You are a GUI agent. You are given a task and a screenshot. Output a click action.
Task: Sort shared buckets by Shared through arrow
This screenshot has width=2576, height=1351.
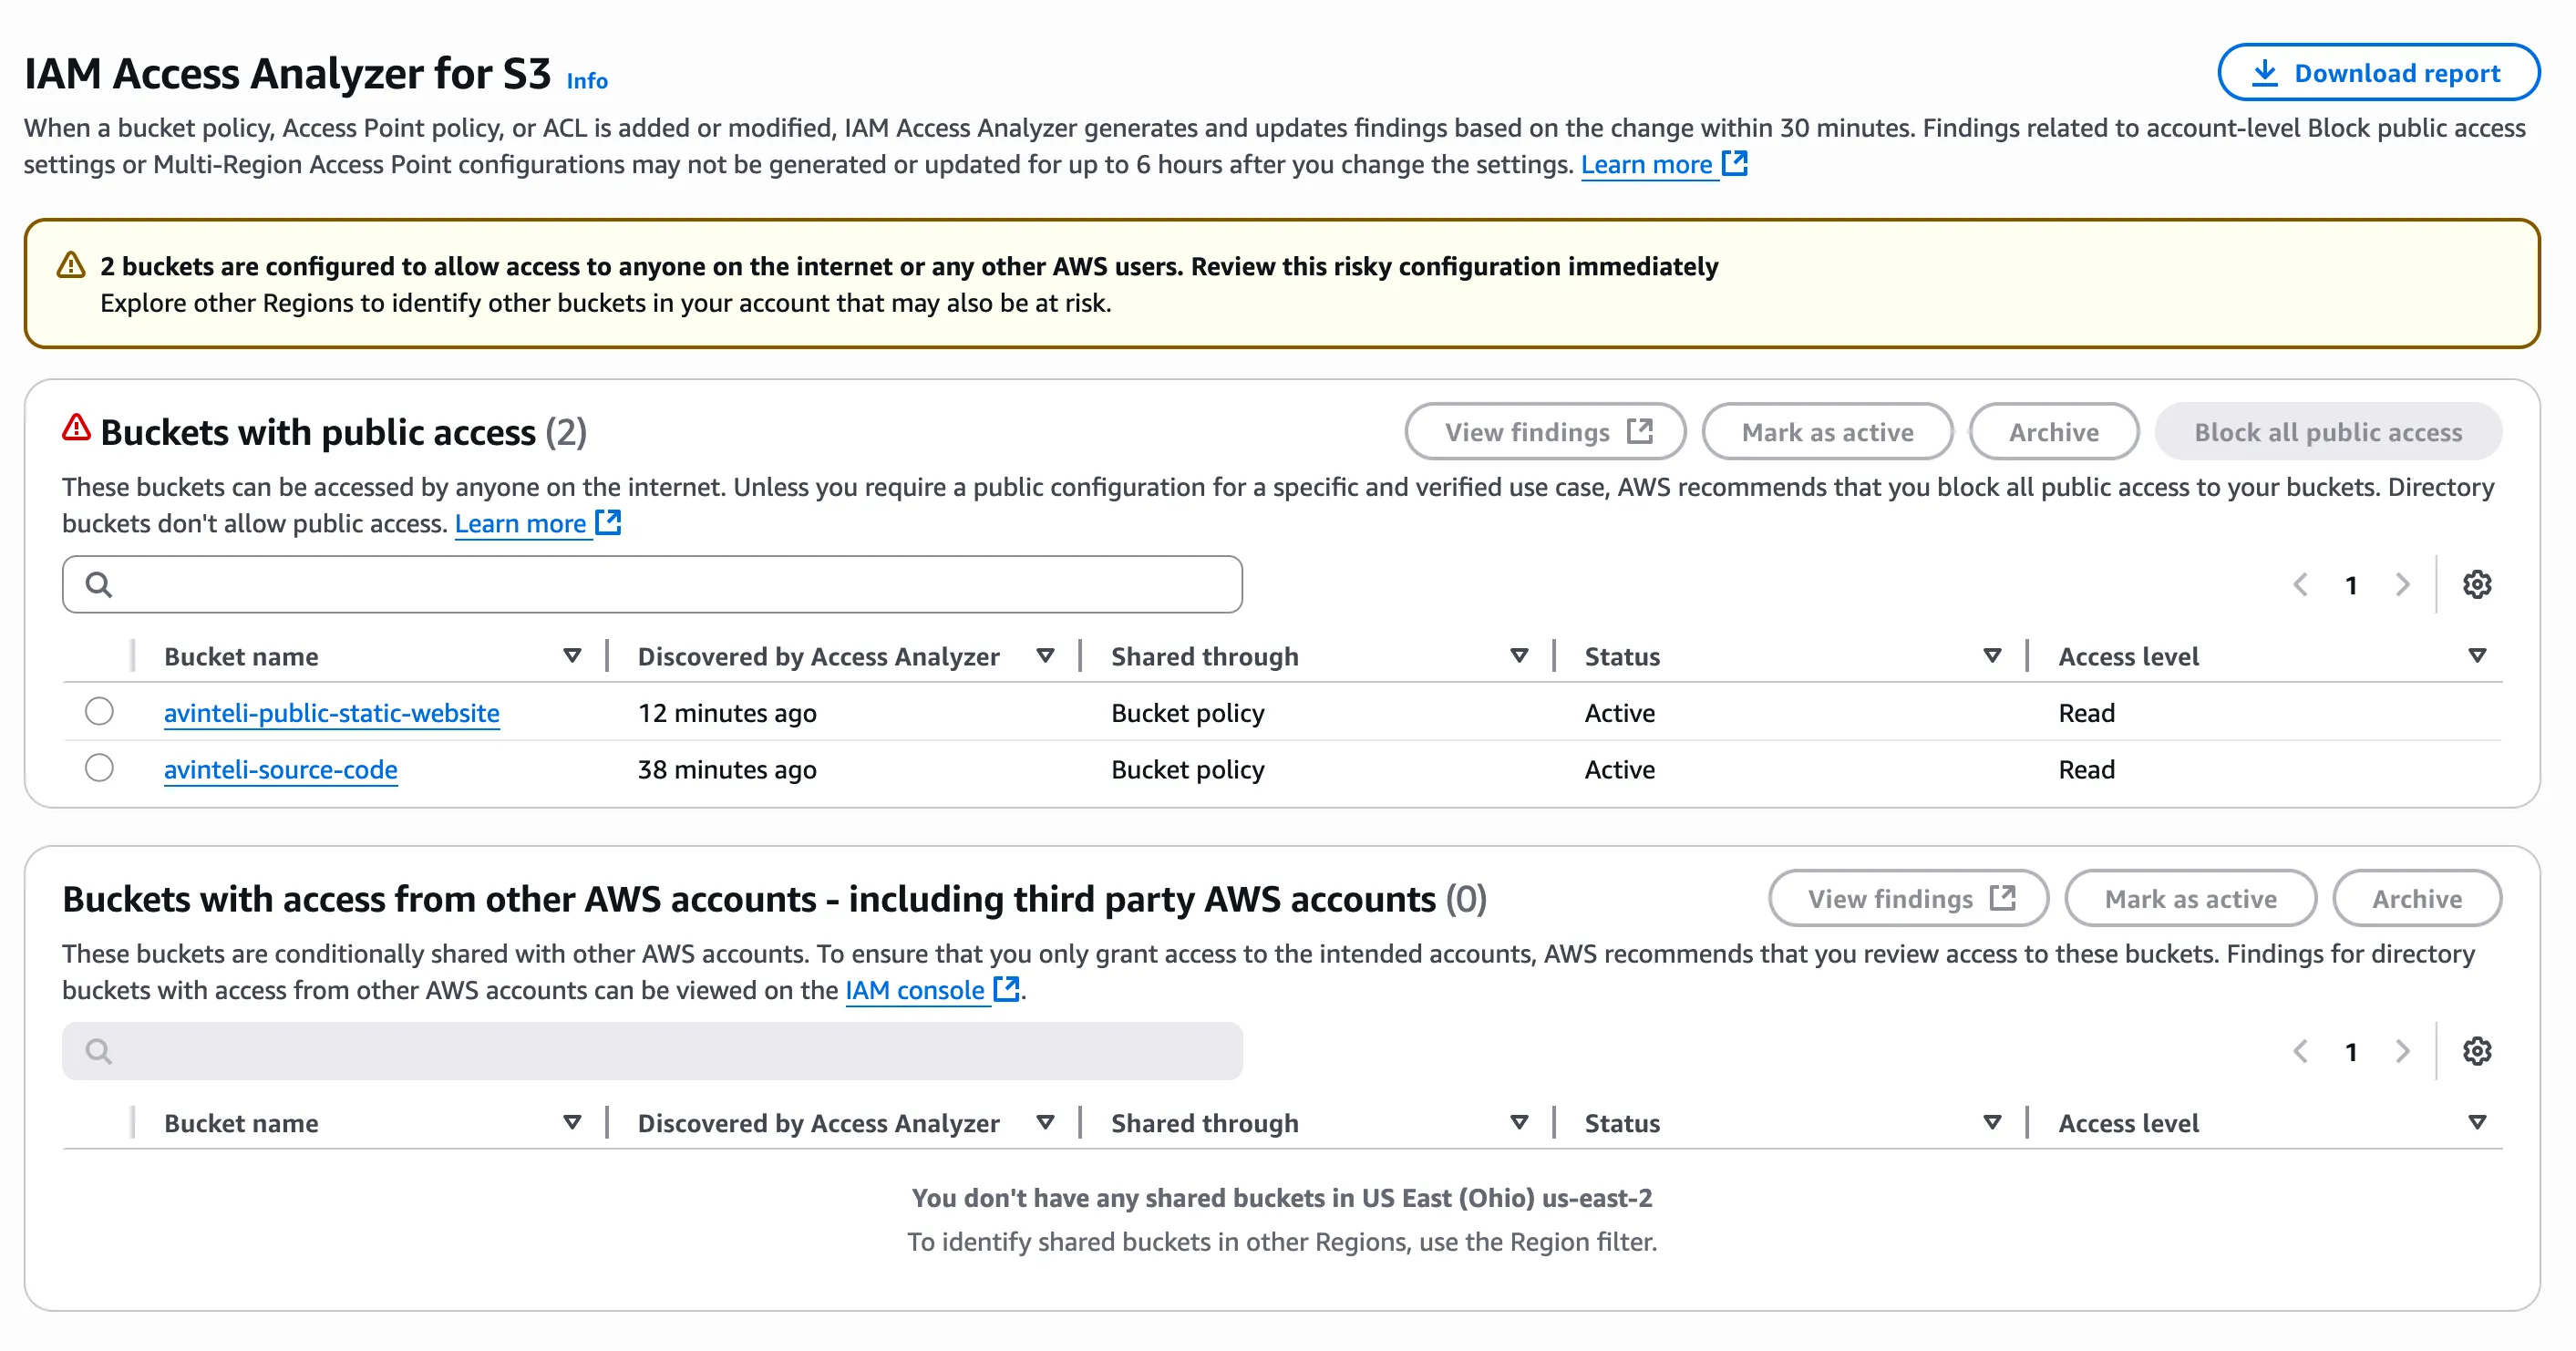1519,1122
